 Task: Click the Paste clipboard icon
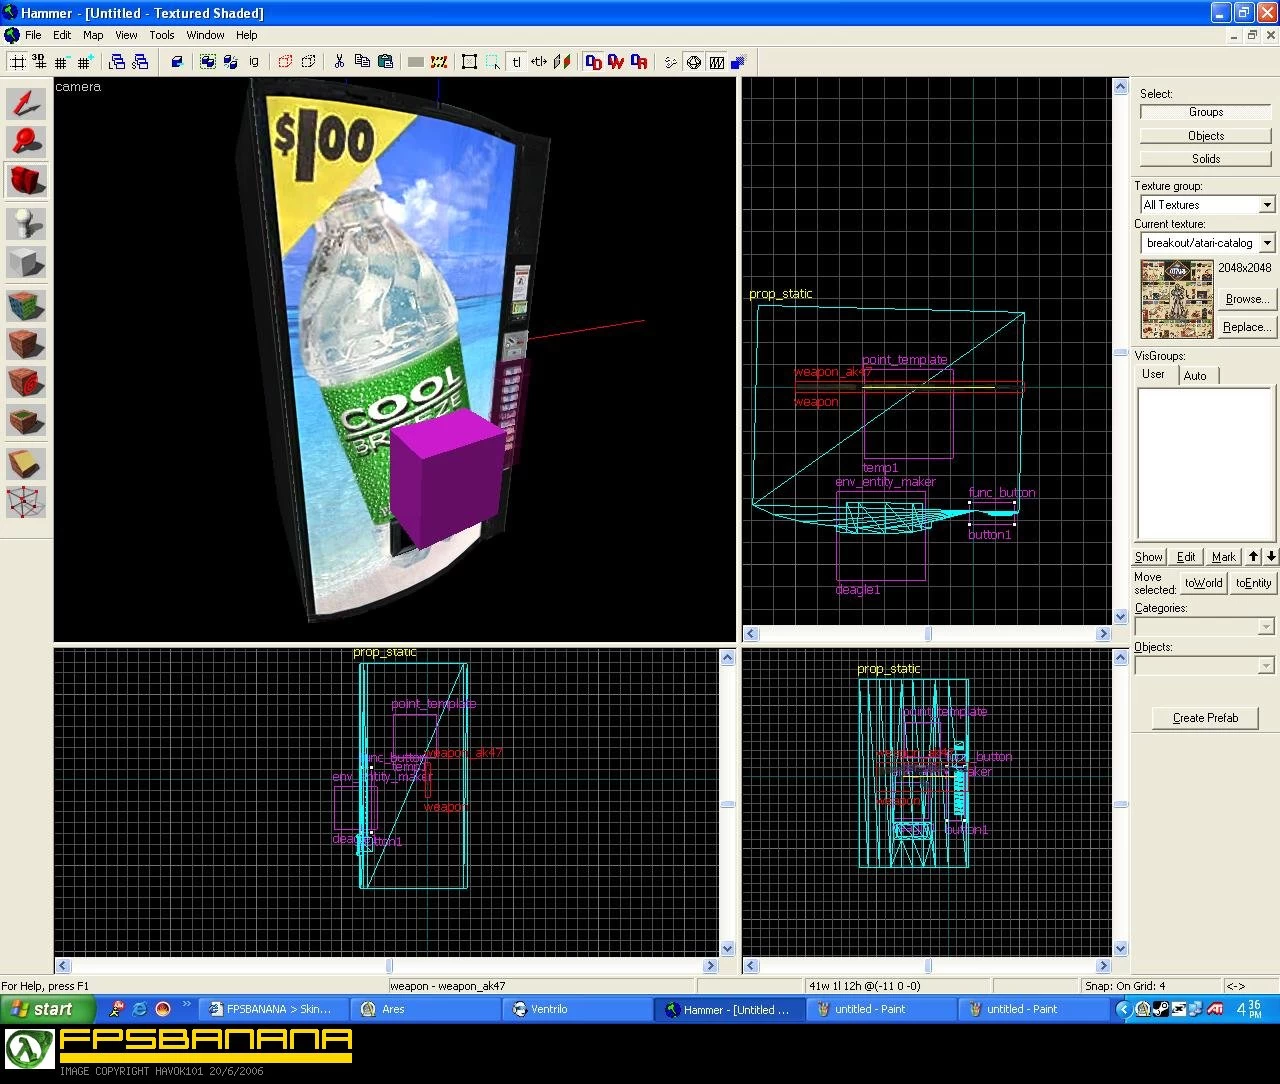click(385, 62)
